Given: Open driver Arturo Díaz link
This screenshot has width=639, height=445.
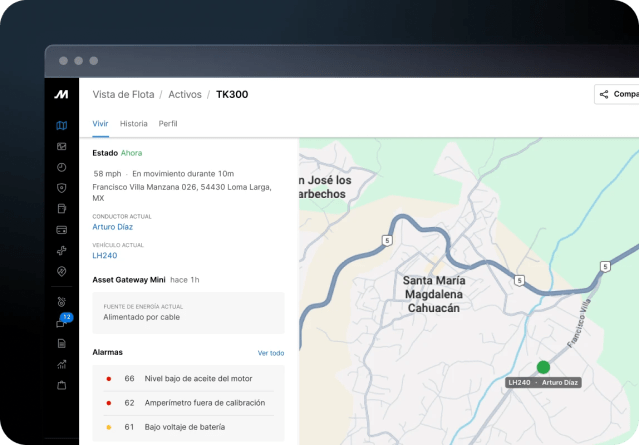Looking at the screenshot, I should click(112, 227).
